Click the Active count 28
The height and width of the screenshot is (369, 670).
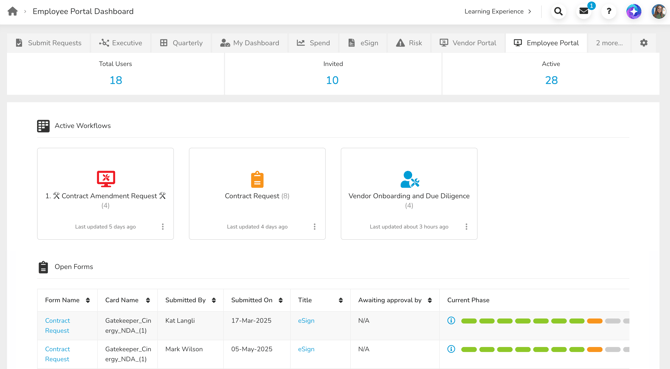pos(551,80)
